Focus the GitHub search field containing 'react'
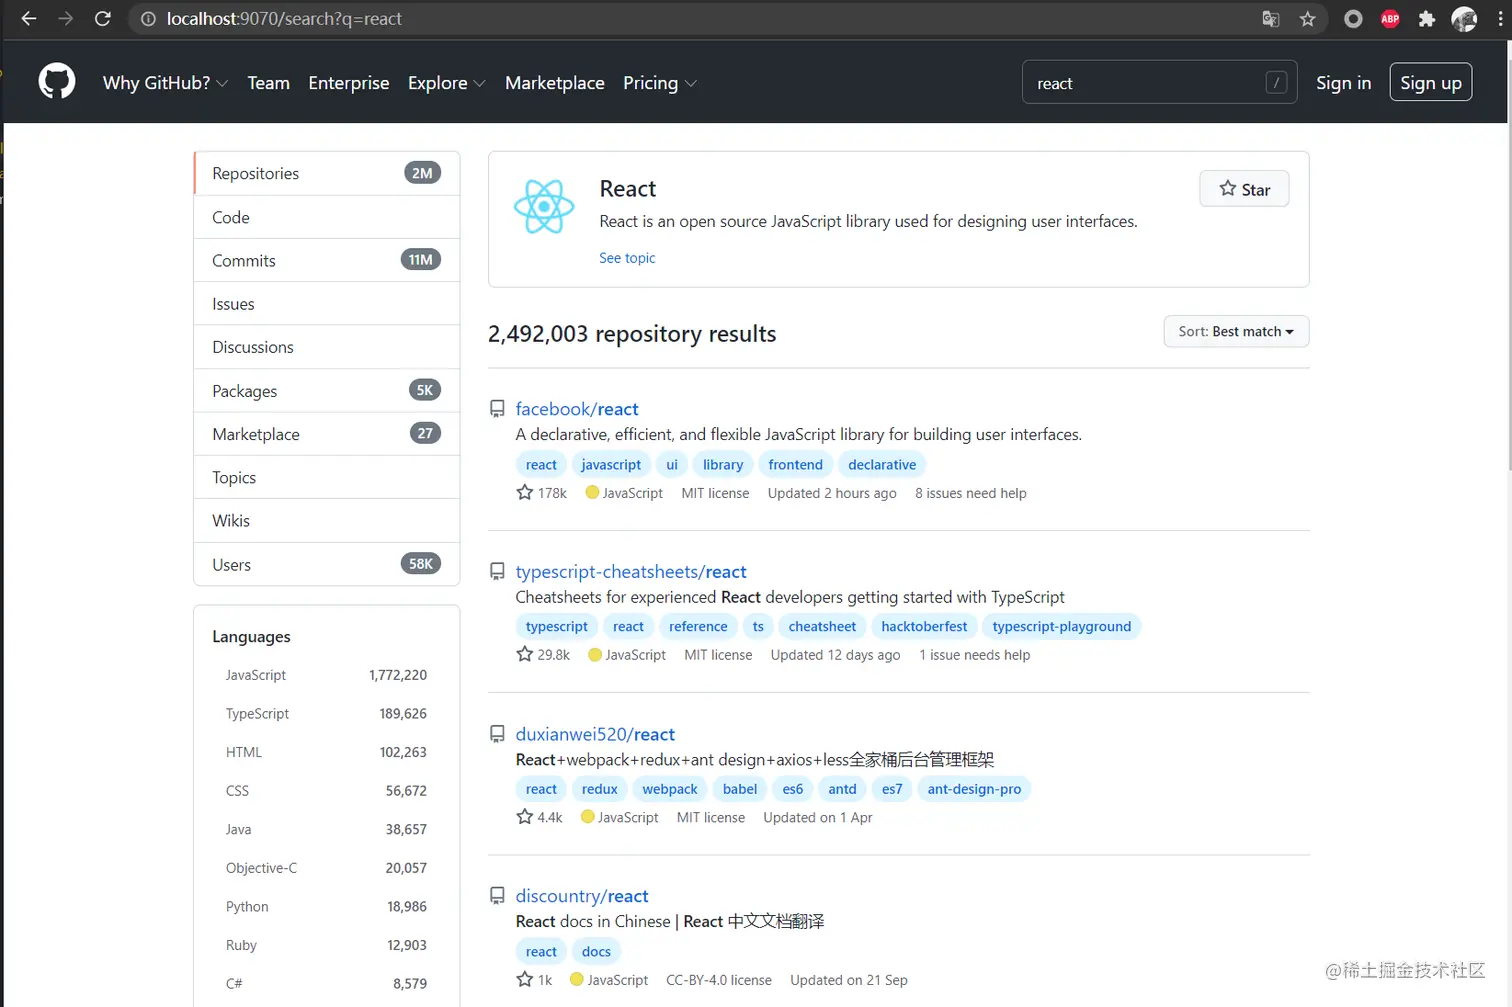1512x1007 pixels. [x=1160, y=83]
